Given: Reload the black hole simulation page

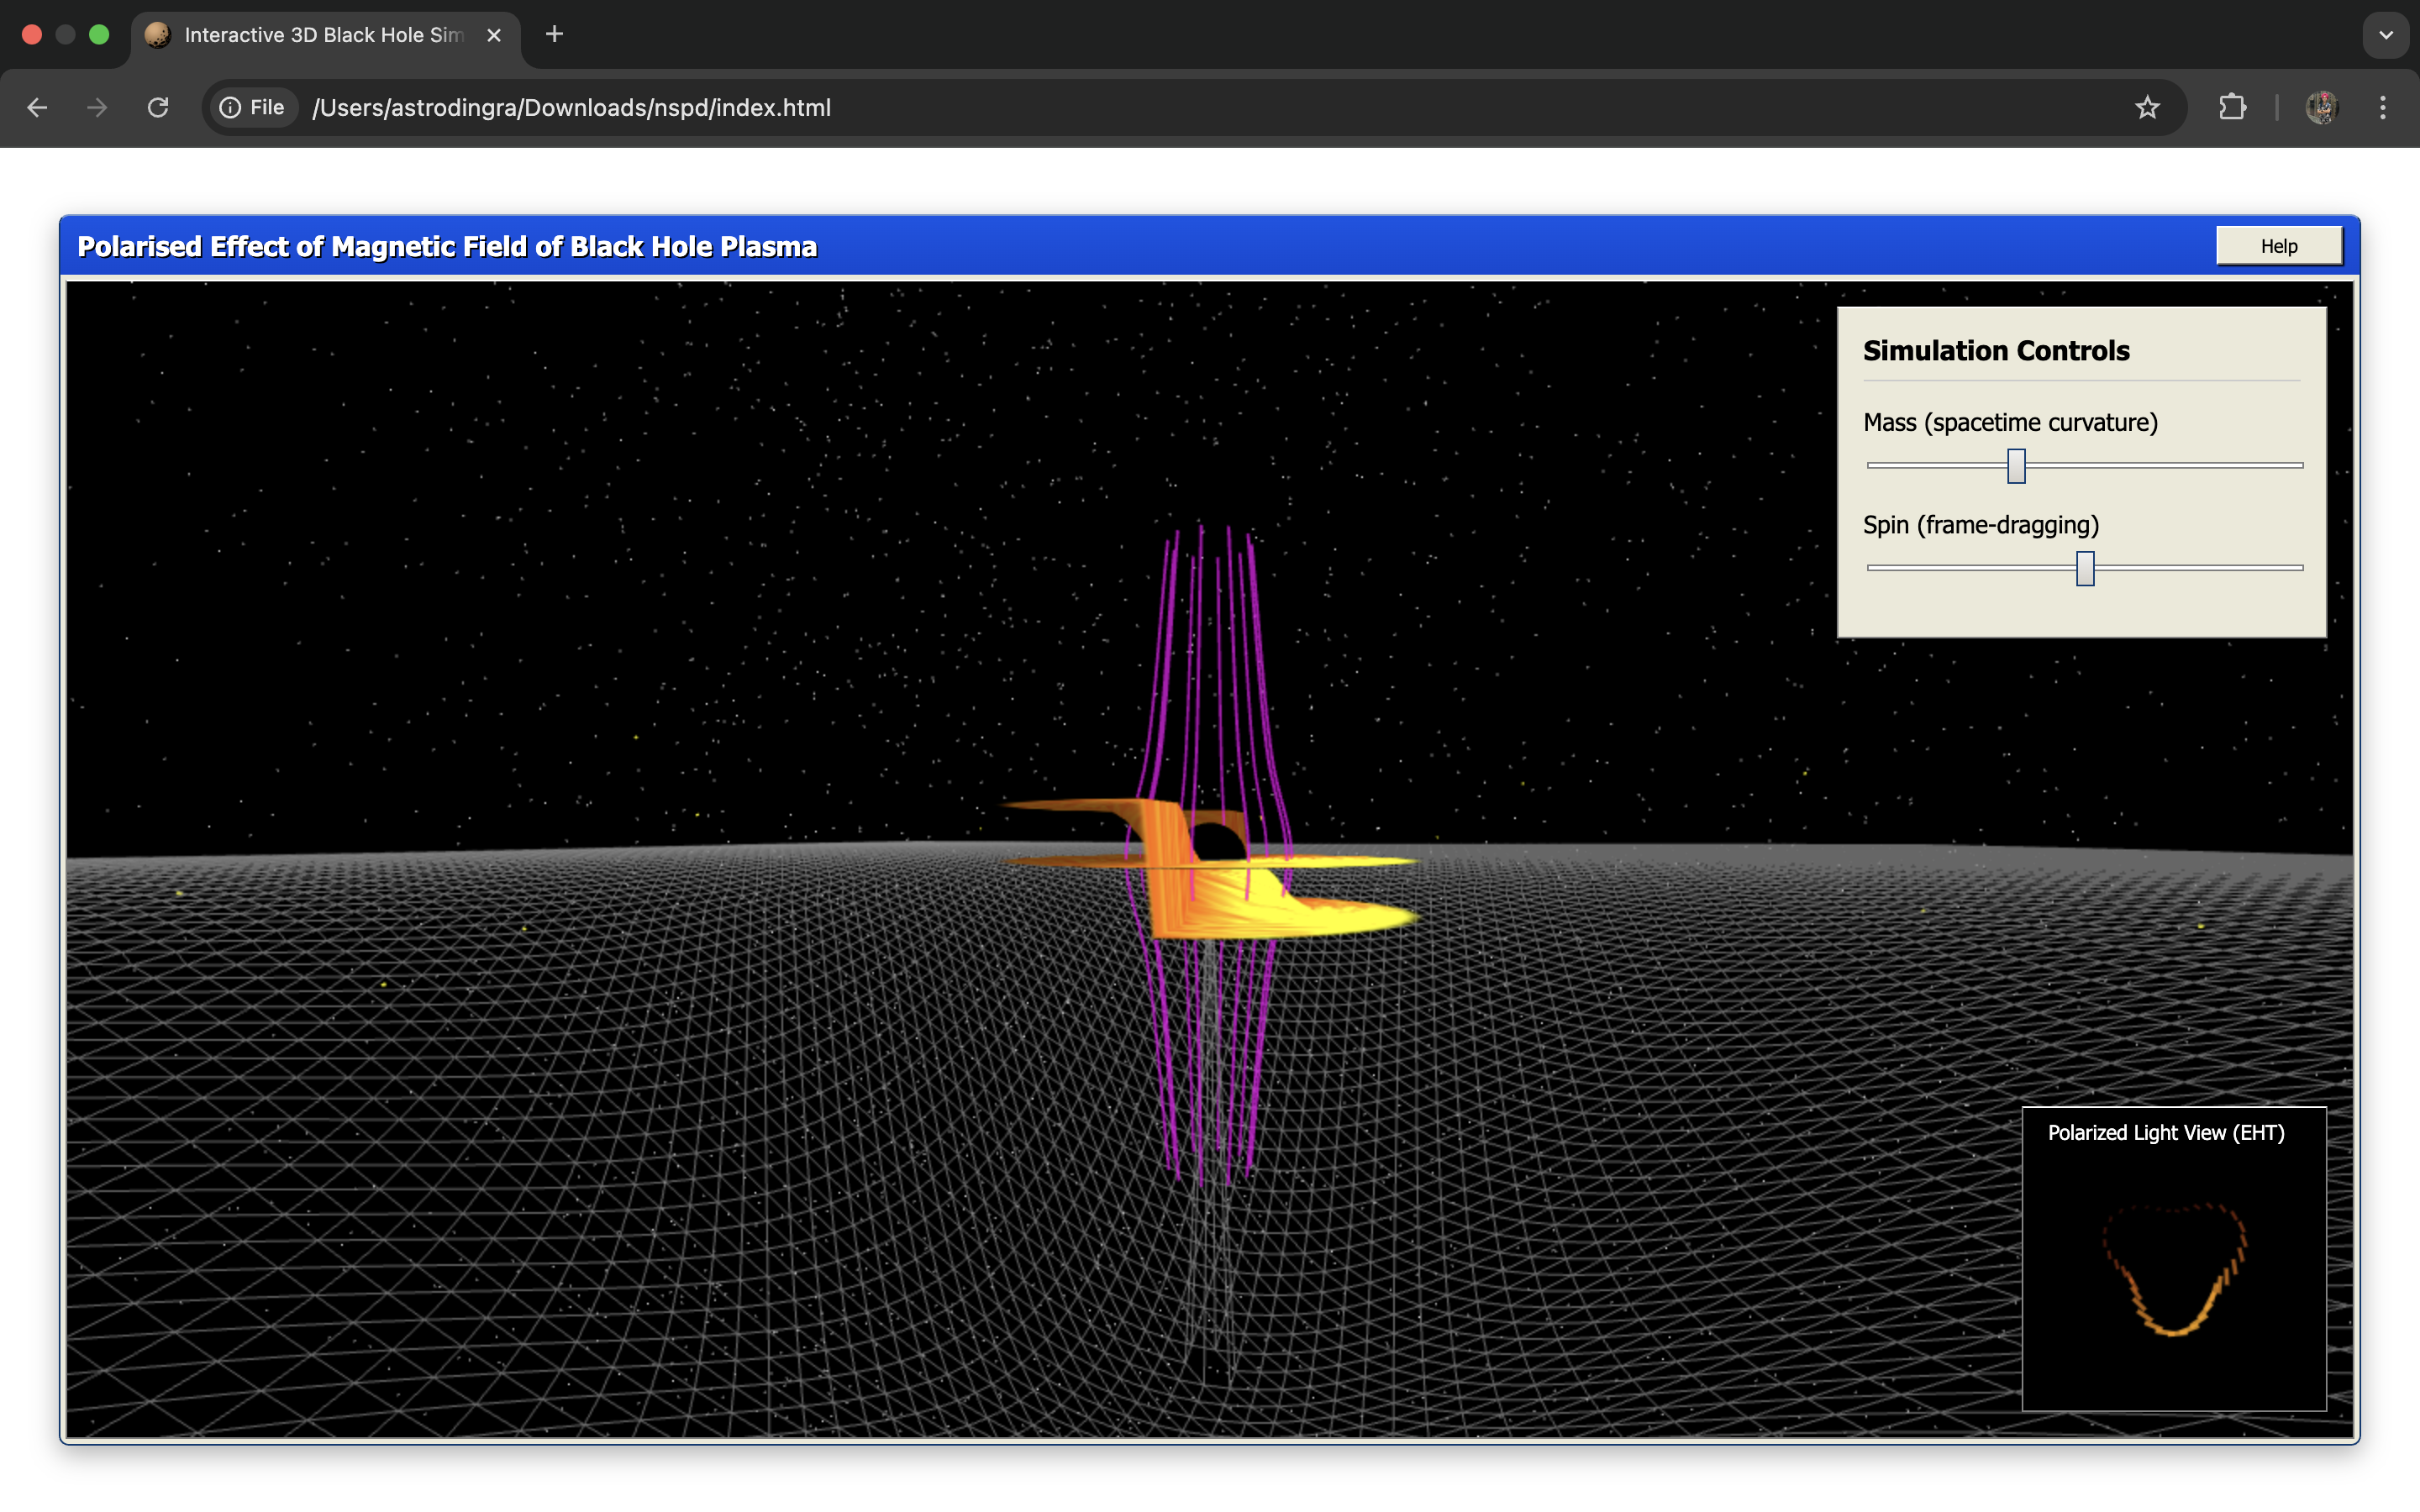Looking at the screenshot, I should pos(158,107).
